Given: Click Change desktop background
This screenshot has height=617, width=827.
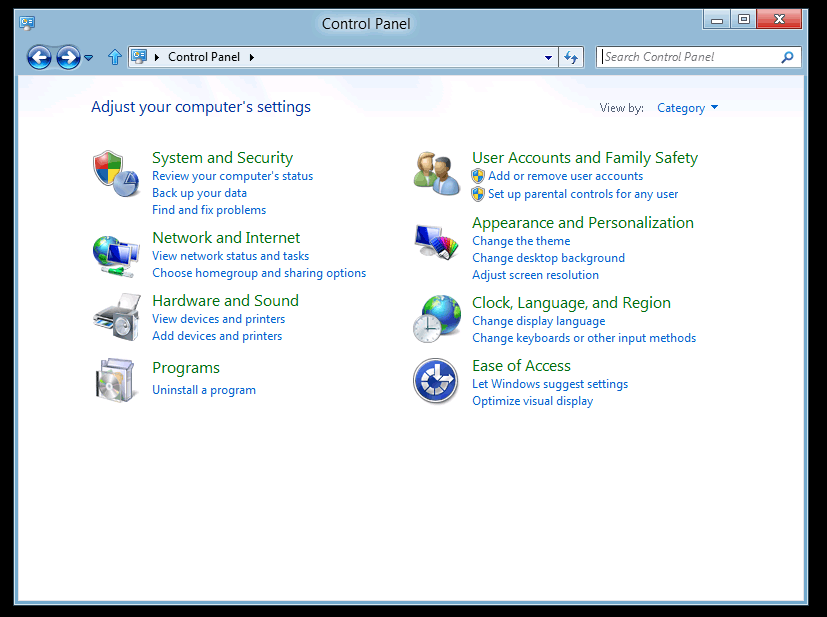Looking at the screenshot, I should point(549,257).
